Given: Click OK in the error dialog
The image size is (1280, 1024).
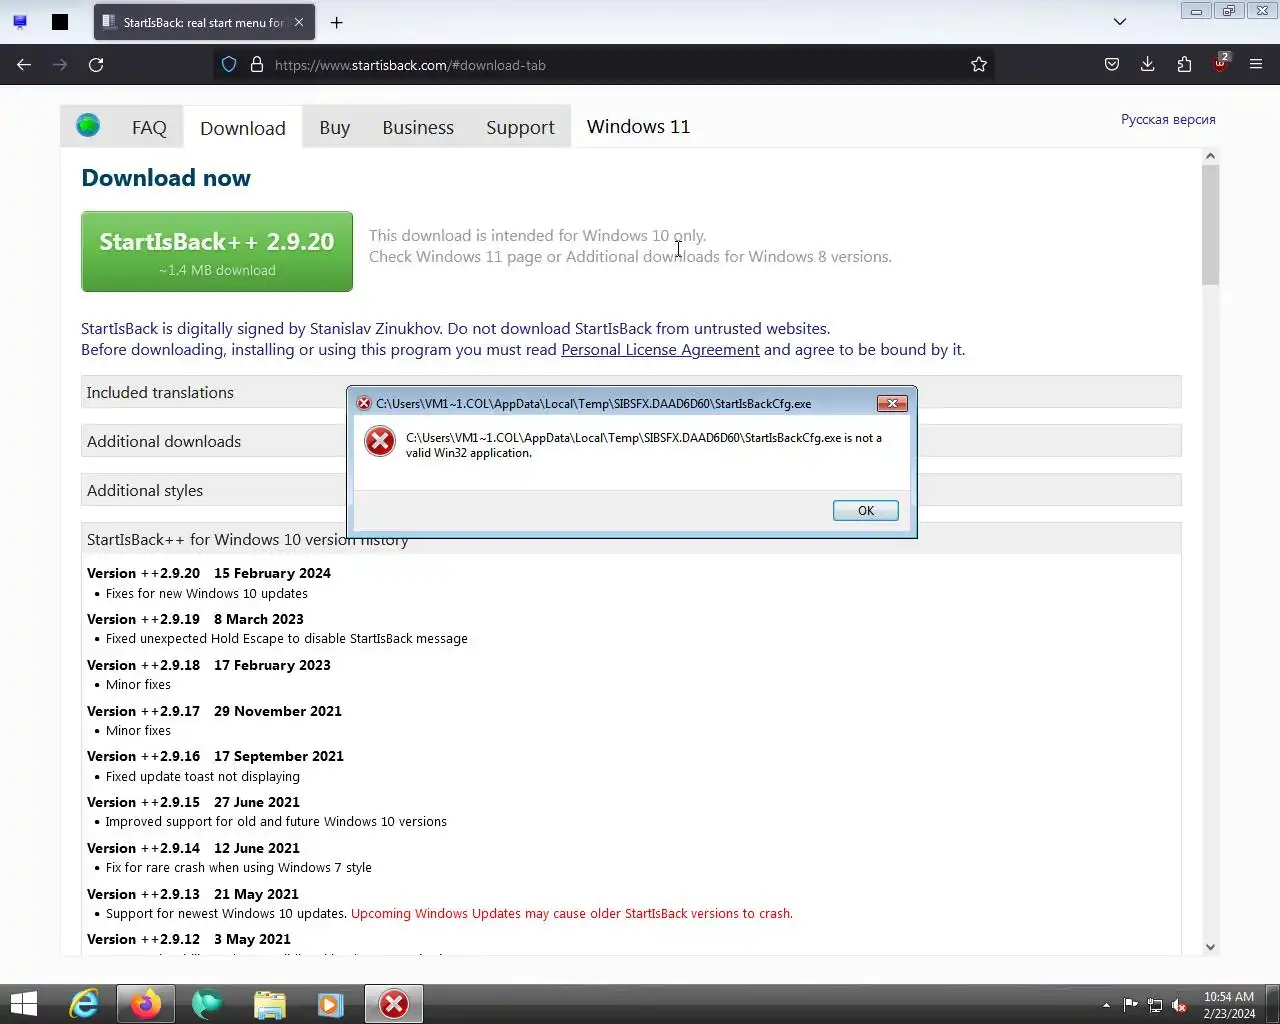Looking at the screenshot, I should coord(866,510).
